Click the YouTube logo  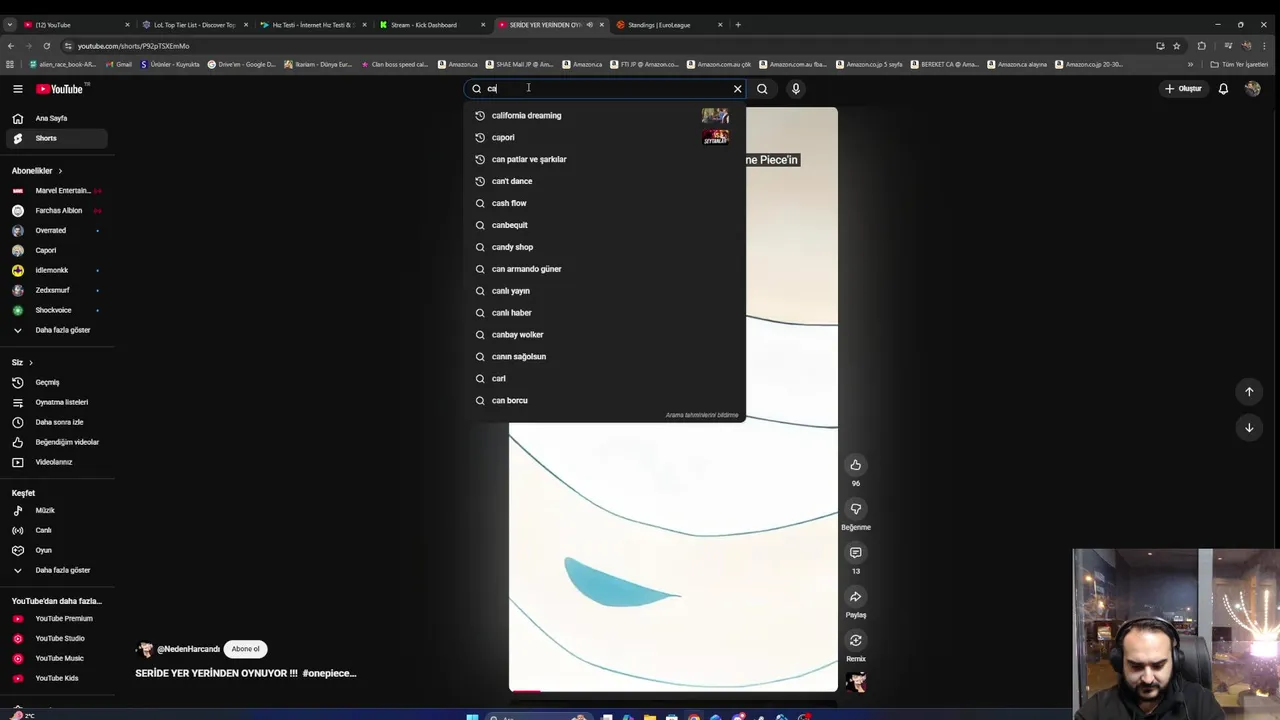click(60, 89)
